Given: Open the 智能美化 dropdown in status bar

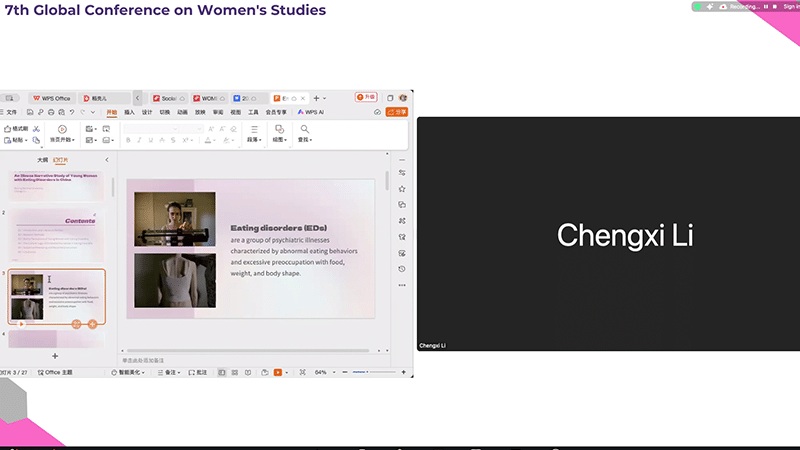Looking at the screenshot, I should pyautogui.click(x=130, y=372).
